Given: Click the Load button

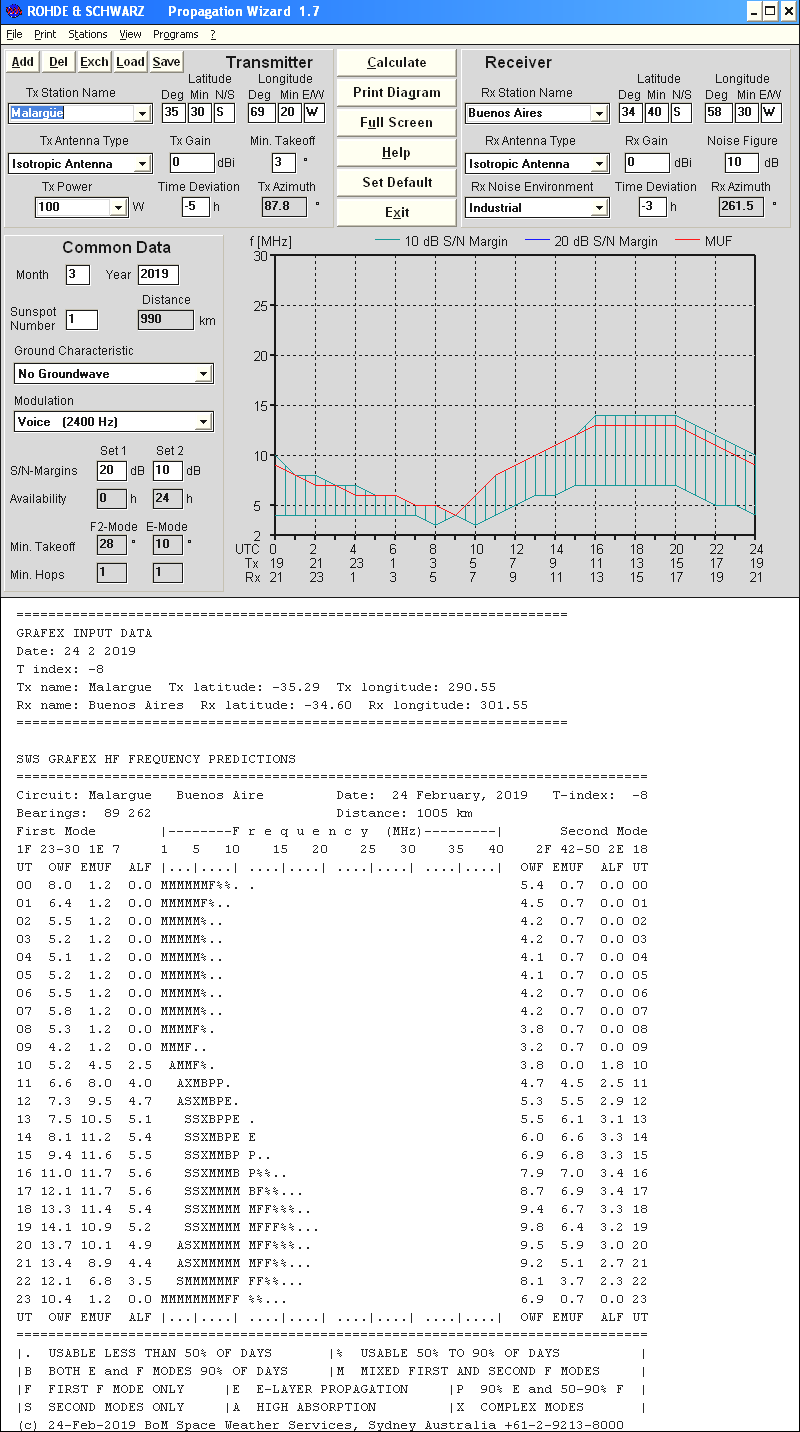Looking at the screenshot, I should 130,62.
